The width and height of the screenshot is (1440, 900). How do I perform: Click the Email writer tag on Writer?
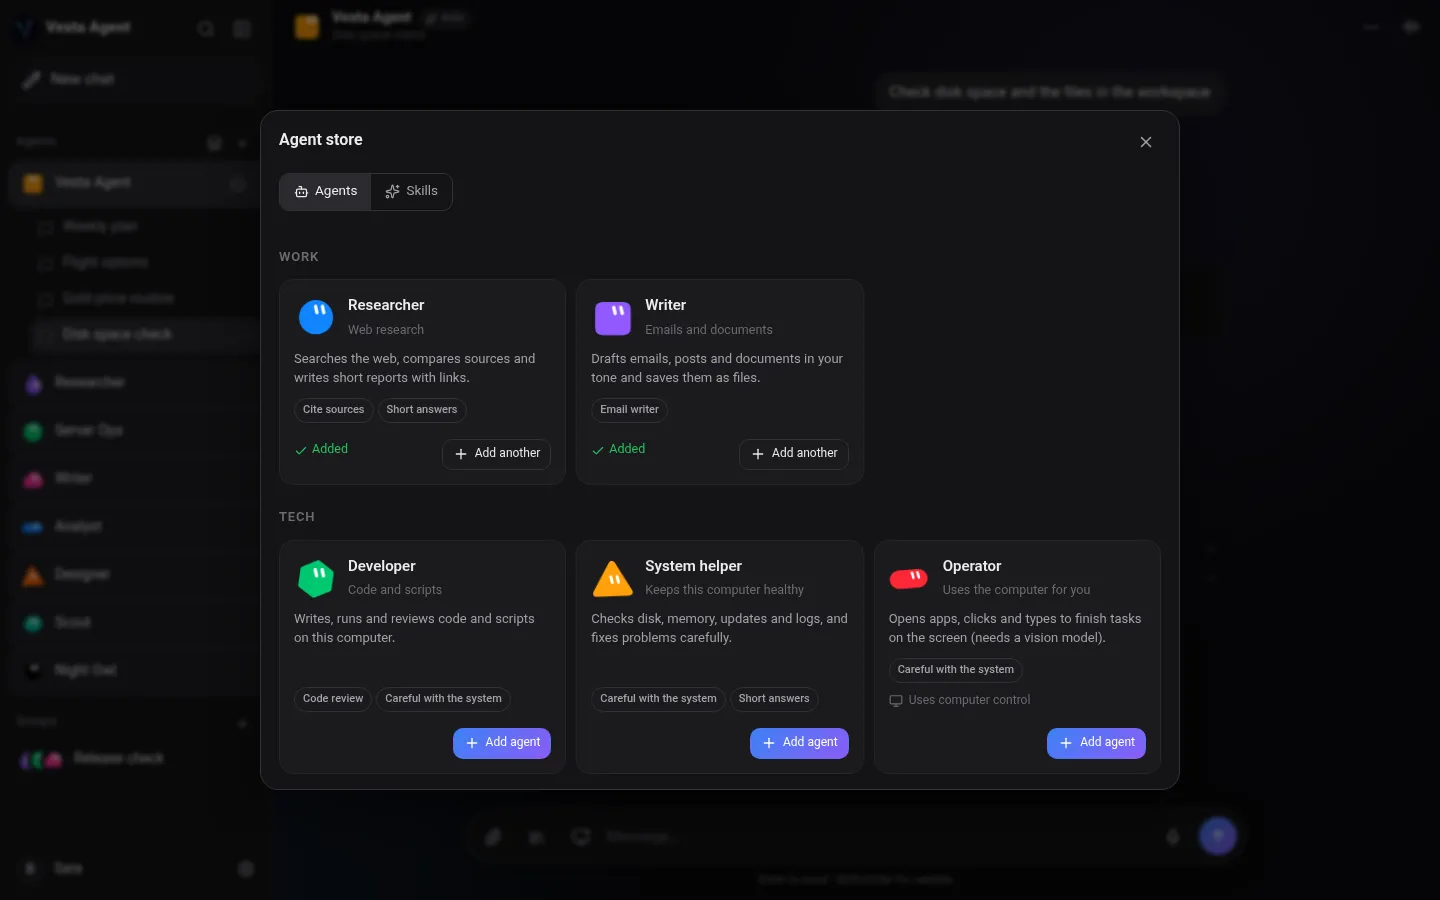629,410
